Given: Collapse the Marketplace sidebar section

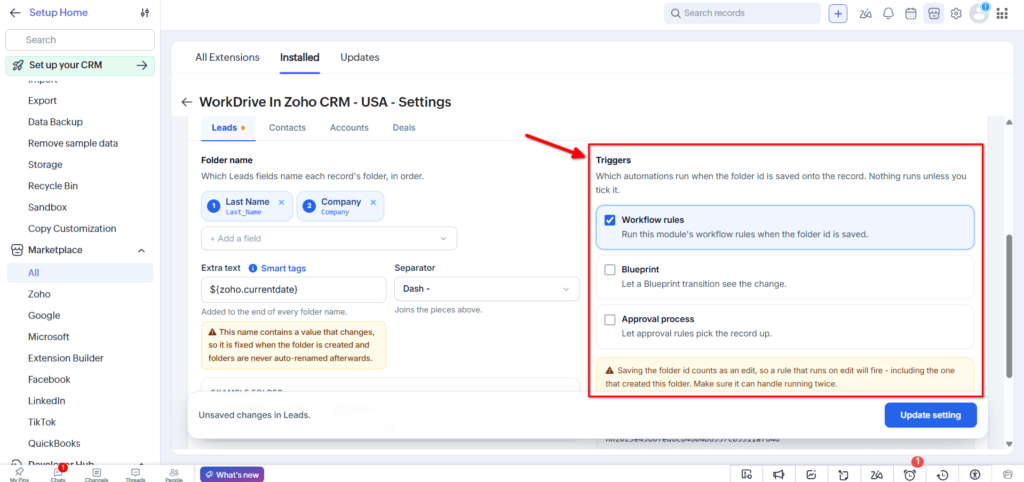Looking at the screenshot, I should 141,250.
